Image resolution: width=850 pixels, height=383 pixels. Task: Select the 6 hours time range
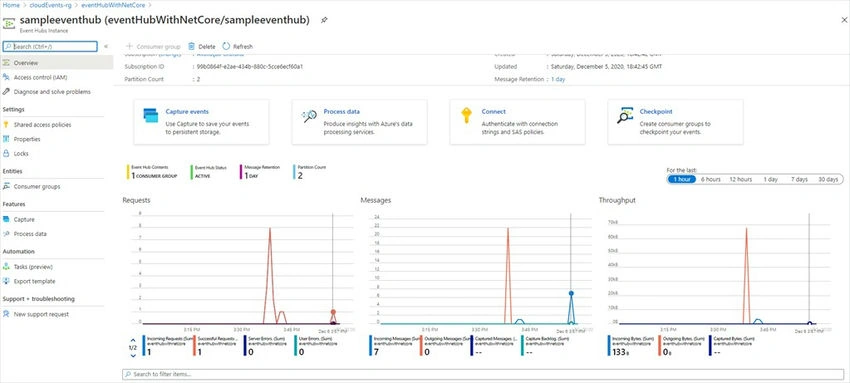tap(710, 179)
